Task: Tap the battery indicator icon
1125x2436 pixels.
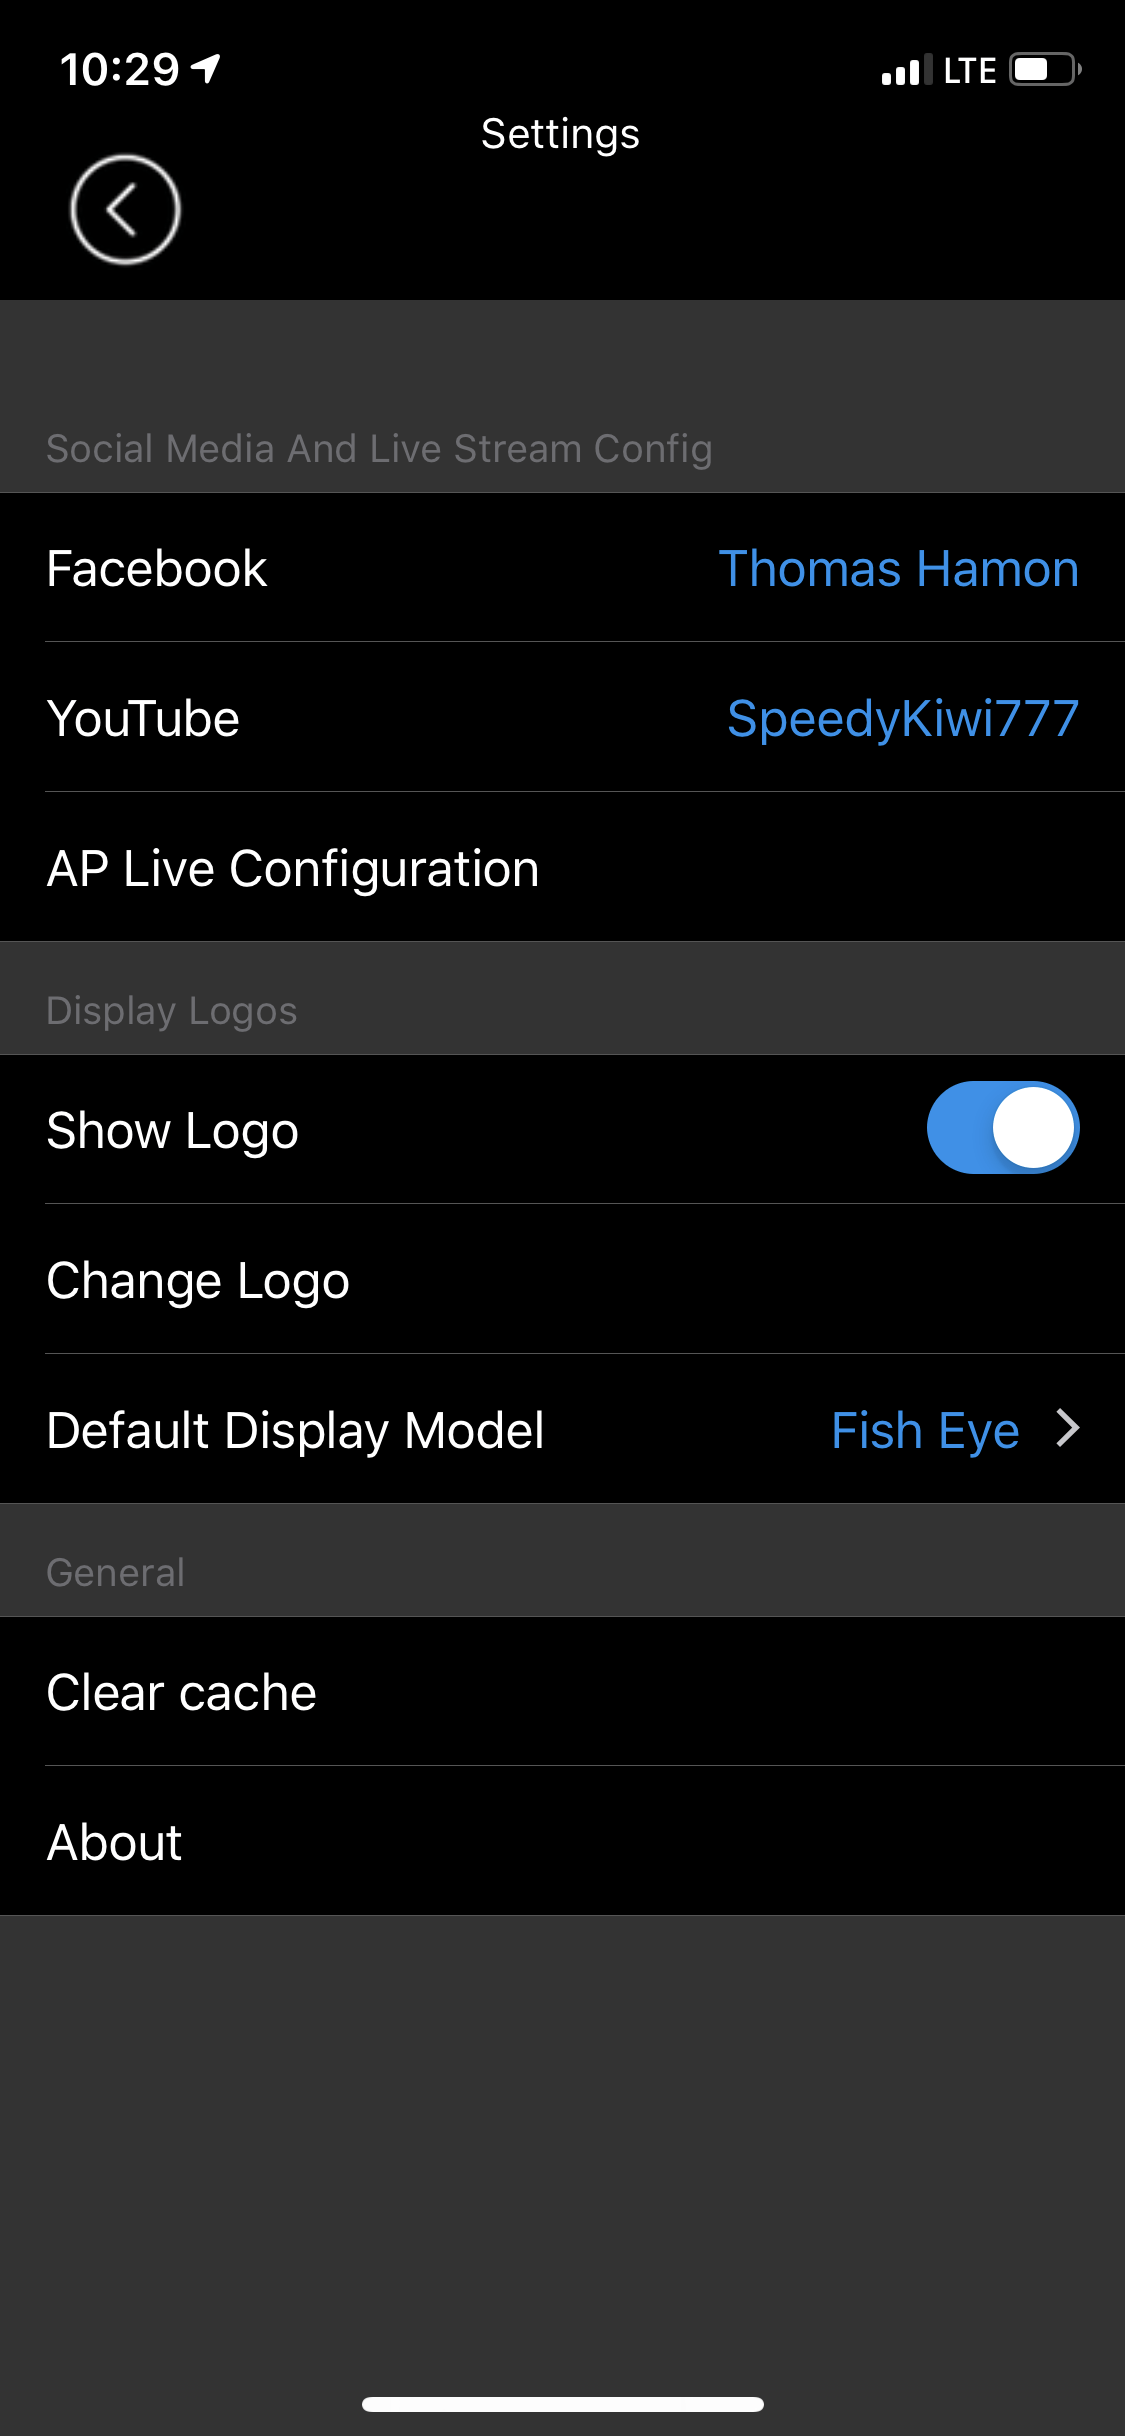Action: pyautogui.click(x=1045, y=70)
